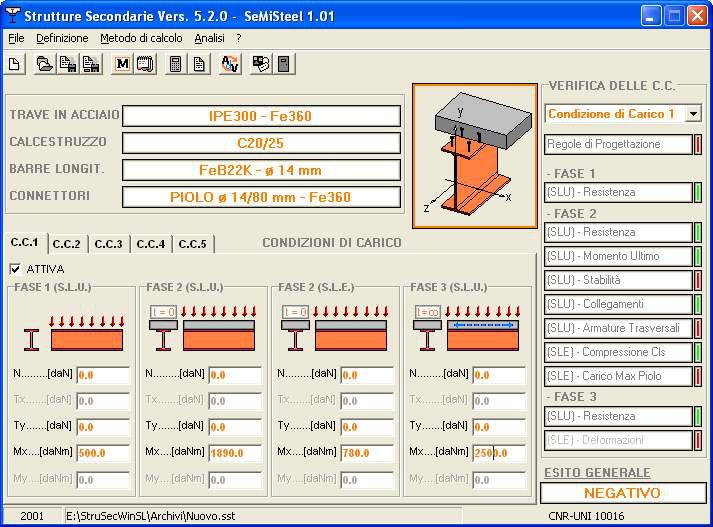Viewport: 713px width, 527px height.
Task: Click the PIOLO connectors selection field
Action: pyautogui.click(x=261, y=197)
